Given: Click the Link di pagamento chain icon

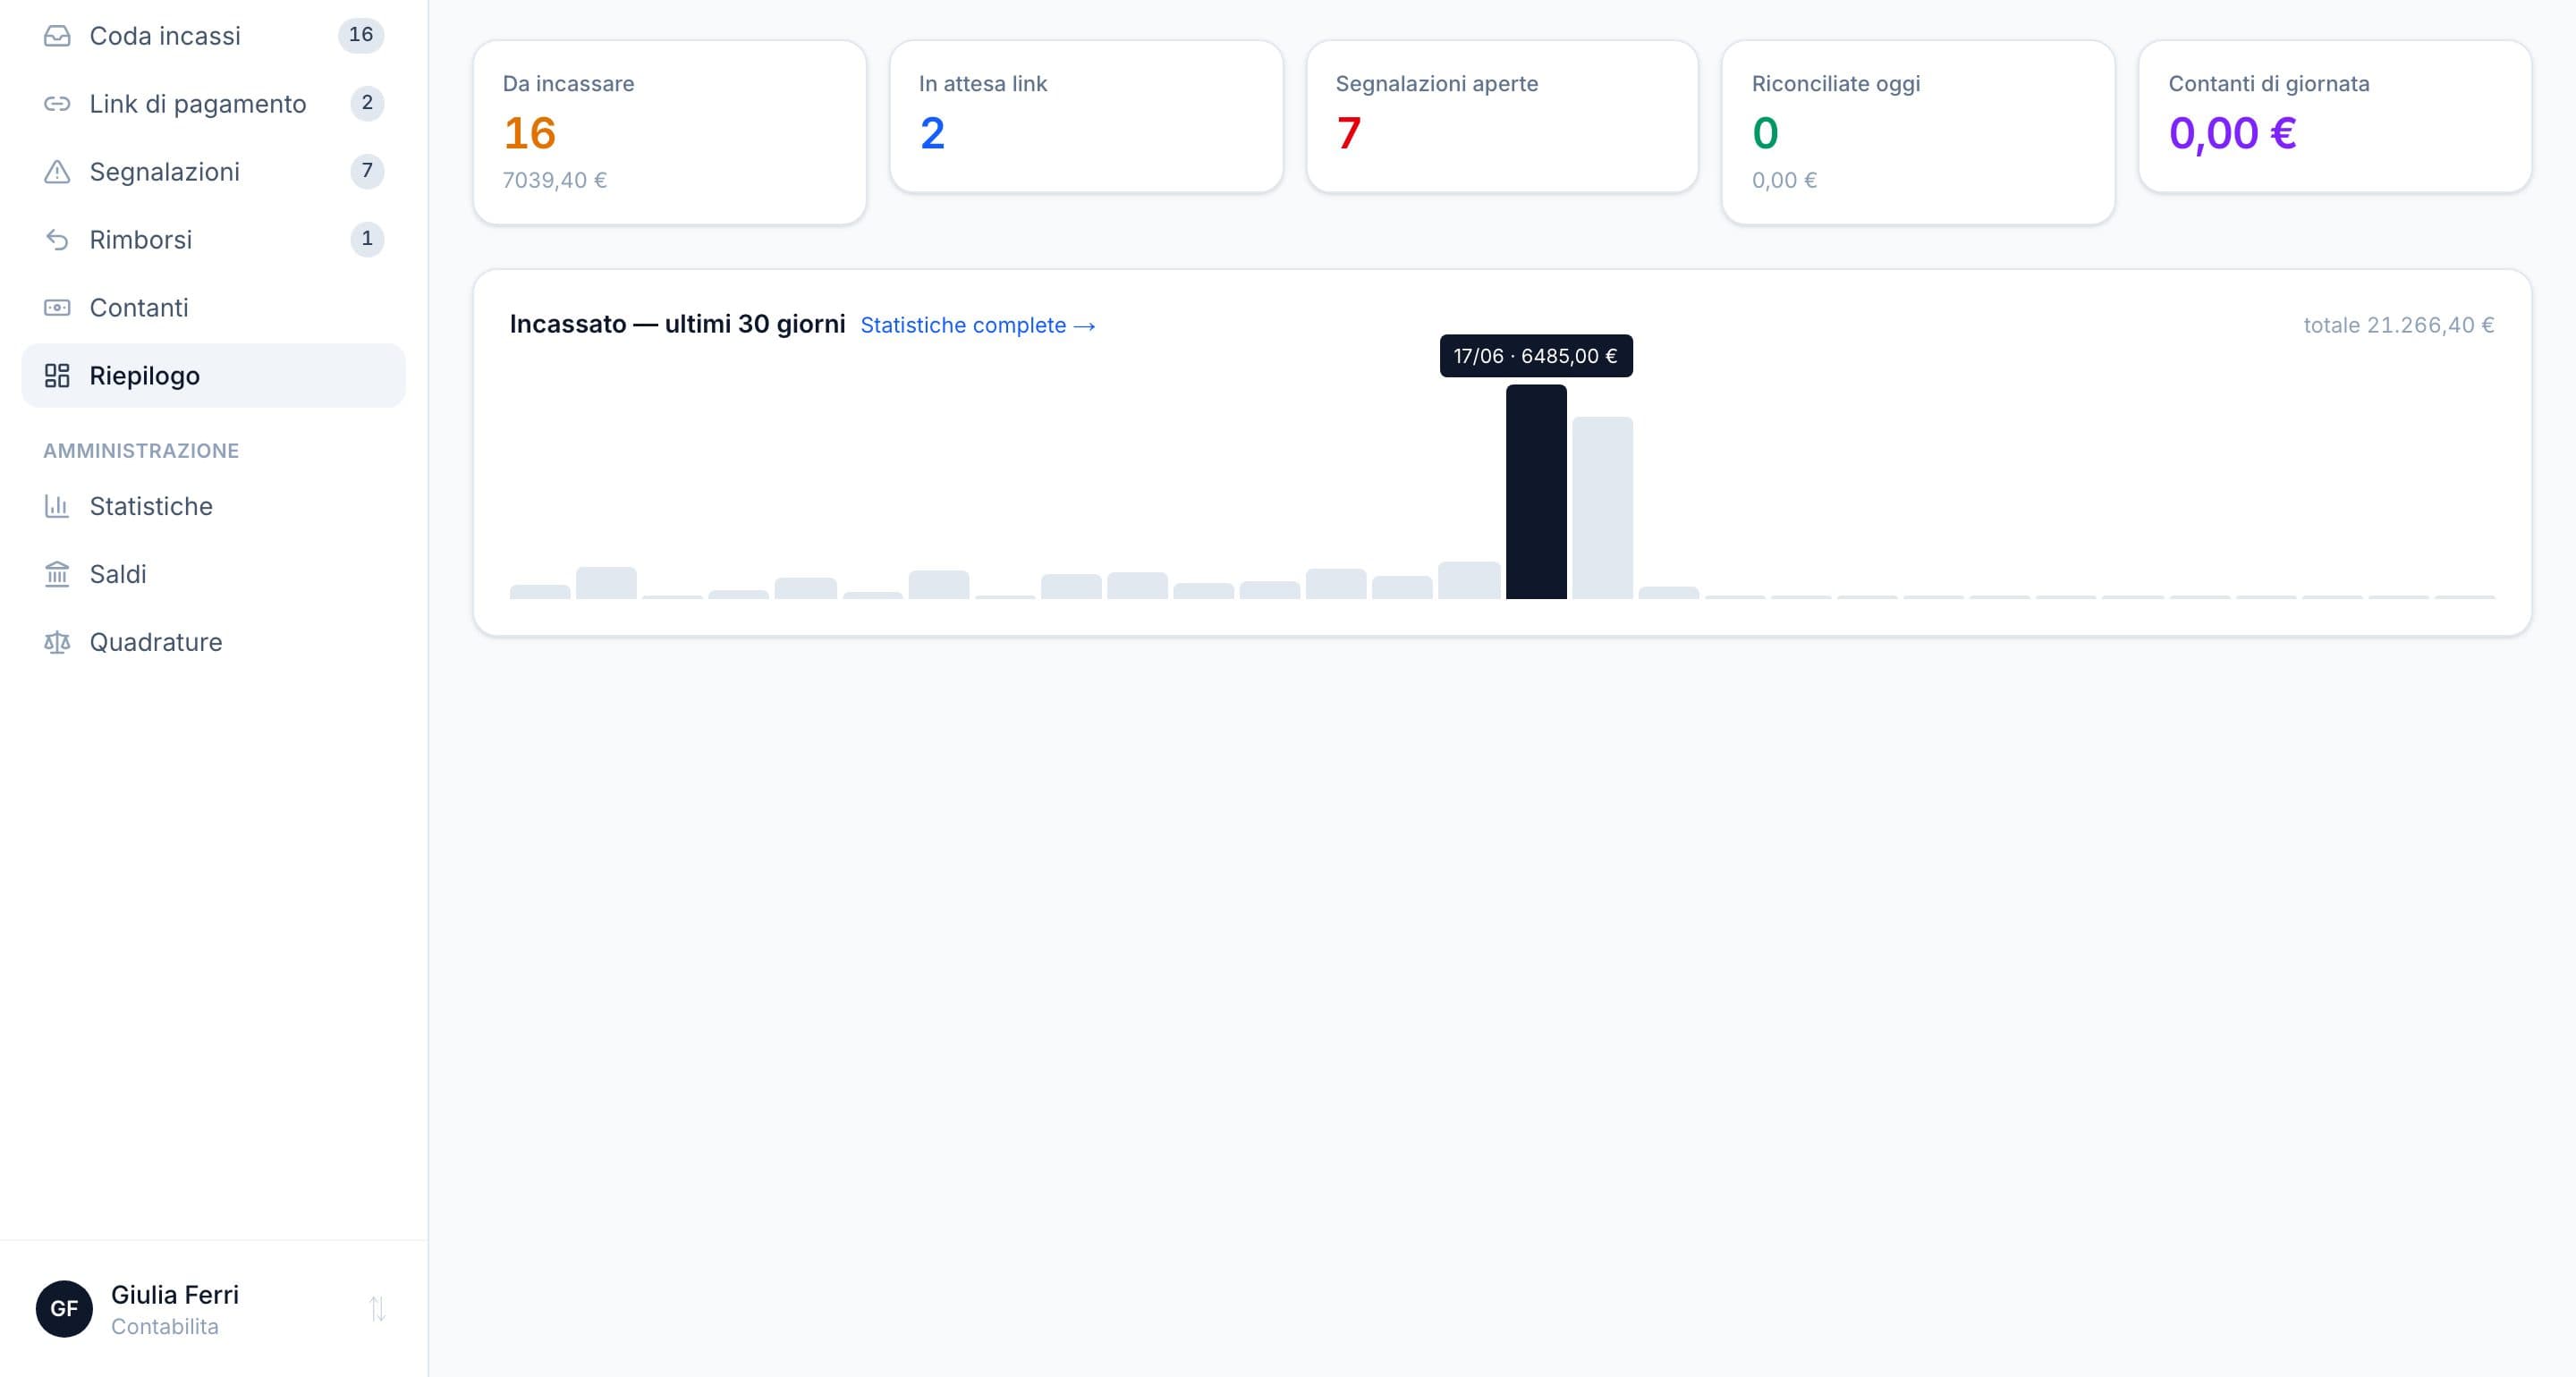Looking at the screenshot, I should coord(57,104).
